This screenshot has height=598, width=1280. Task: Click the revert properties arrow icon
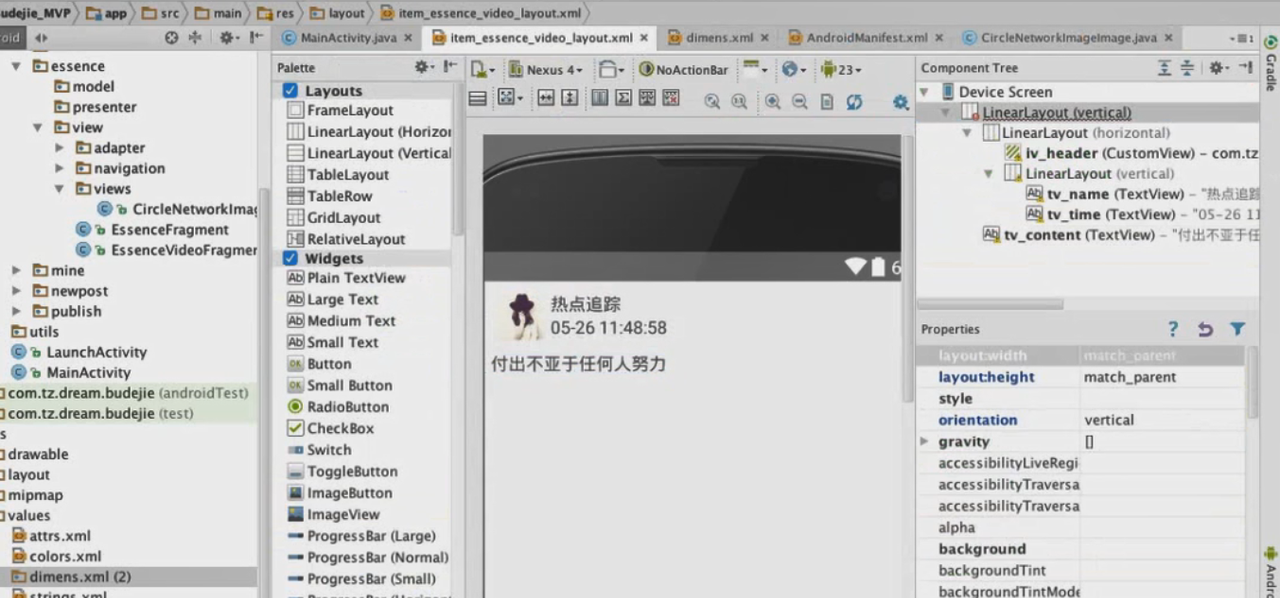1205,329
